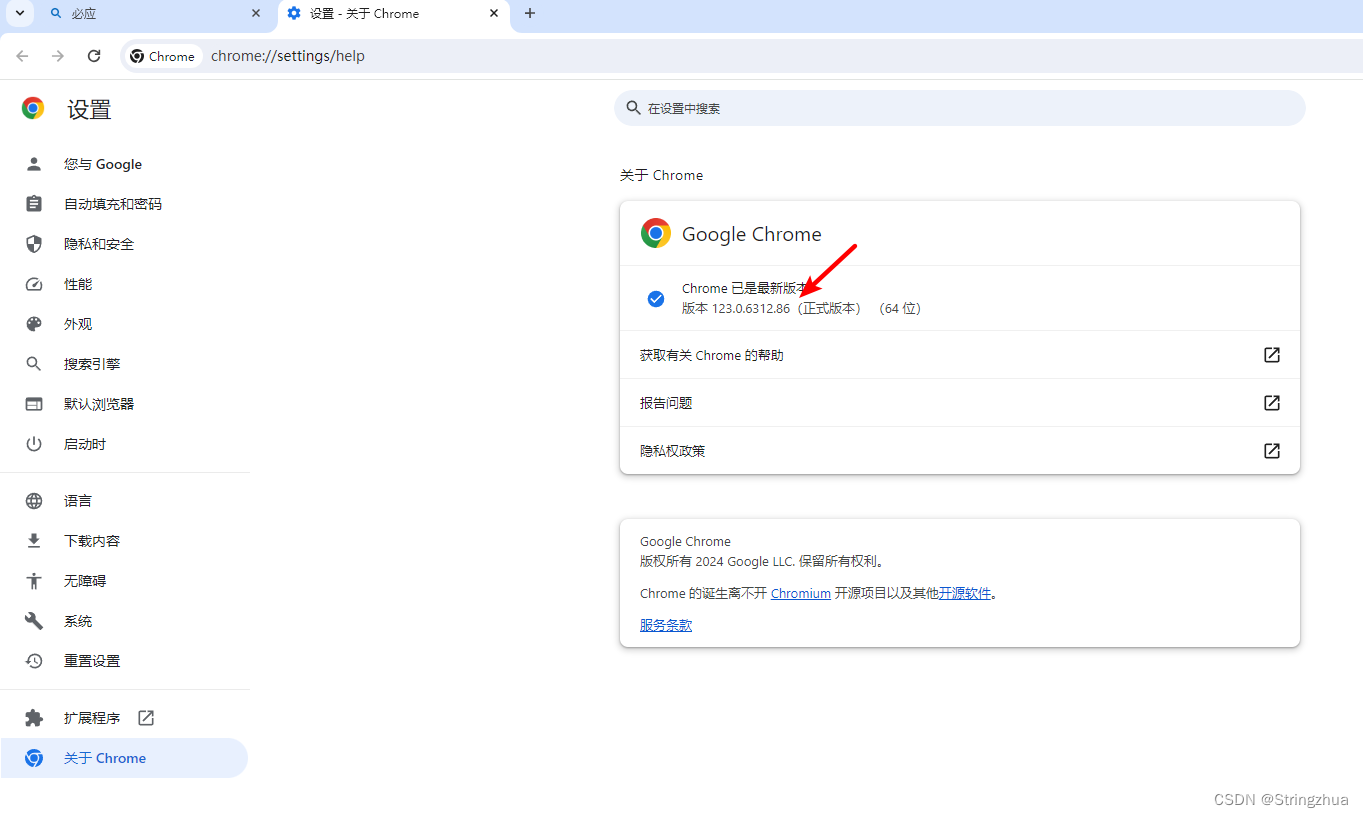Click the 报告问题 external link icon

click(1271, 402)
